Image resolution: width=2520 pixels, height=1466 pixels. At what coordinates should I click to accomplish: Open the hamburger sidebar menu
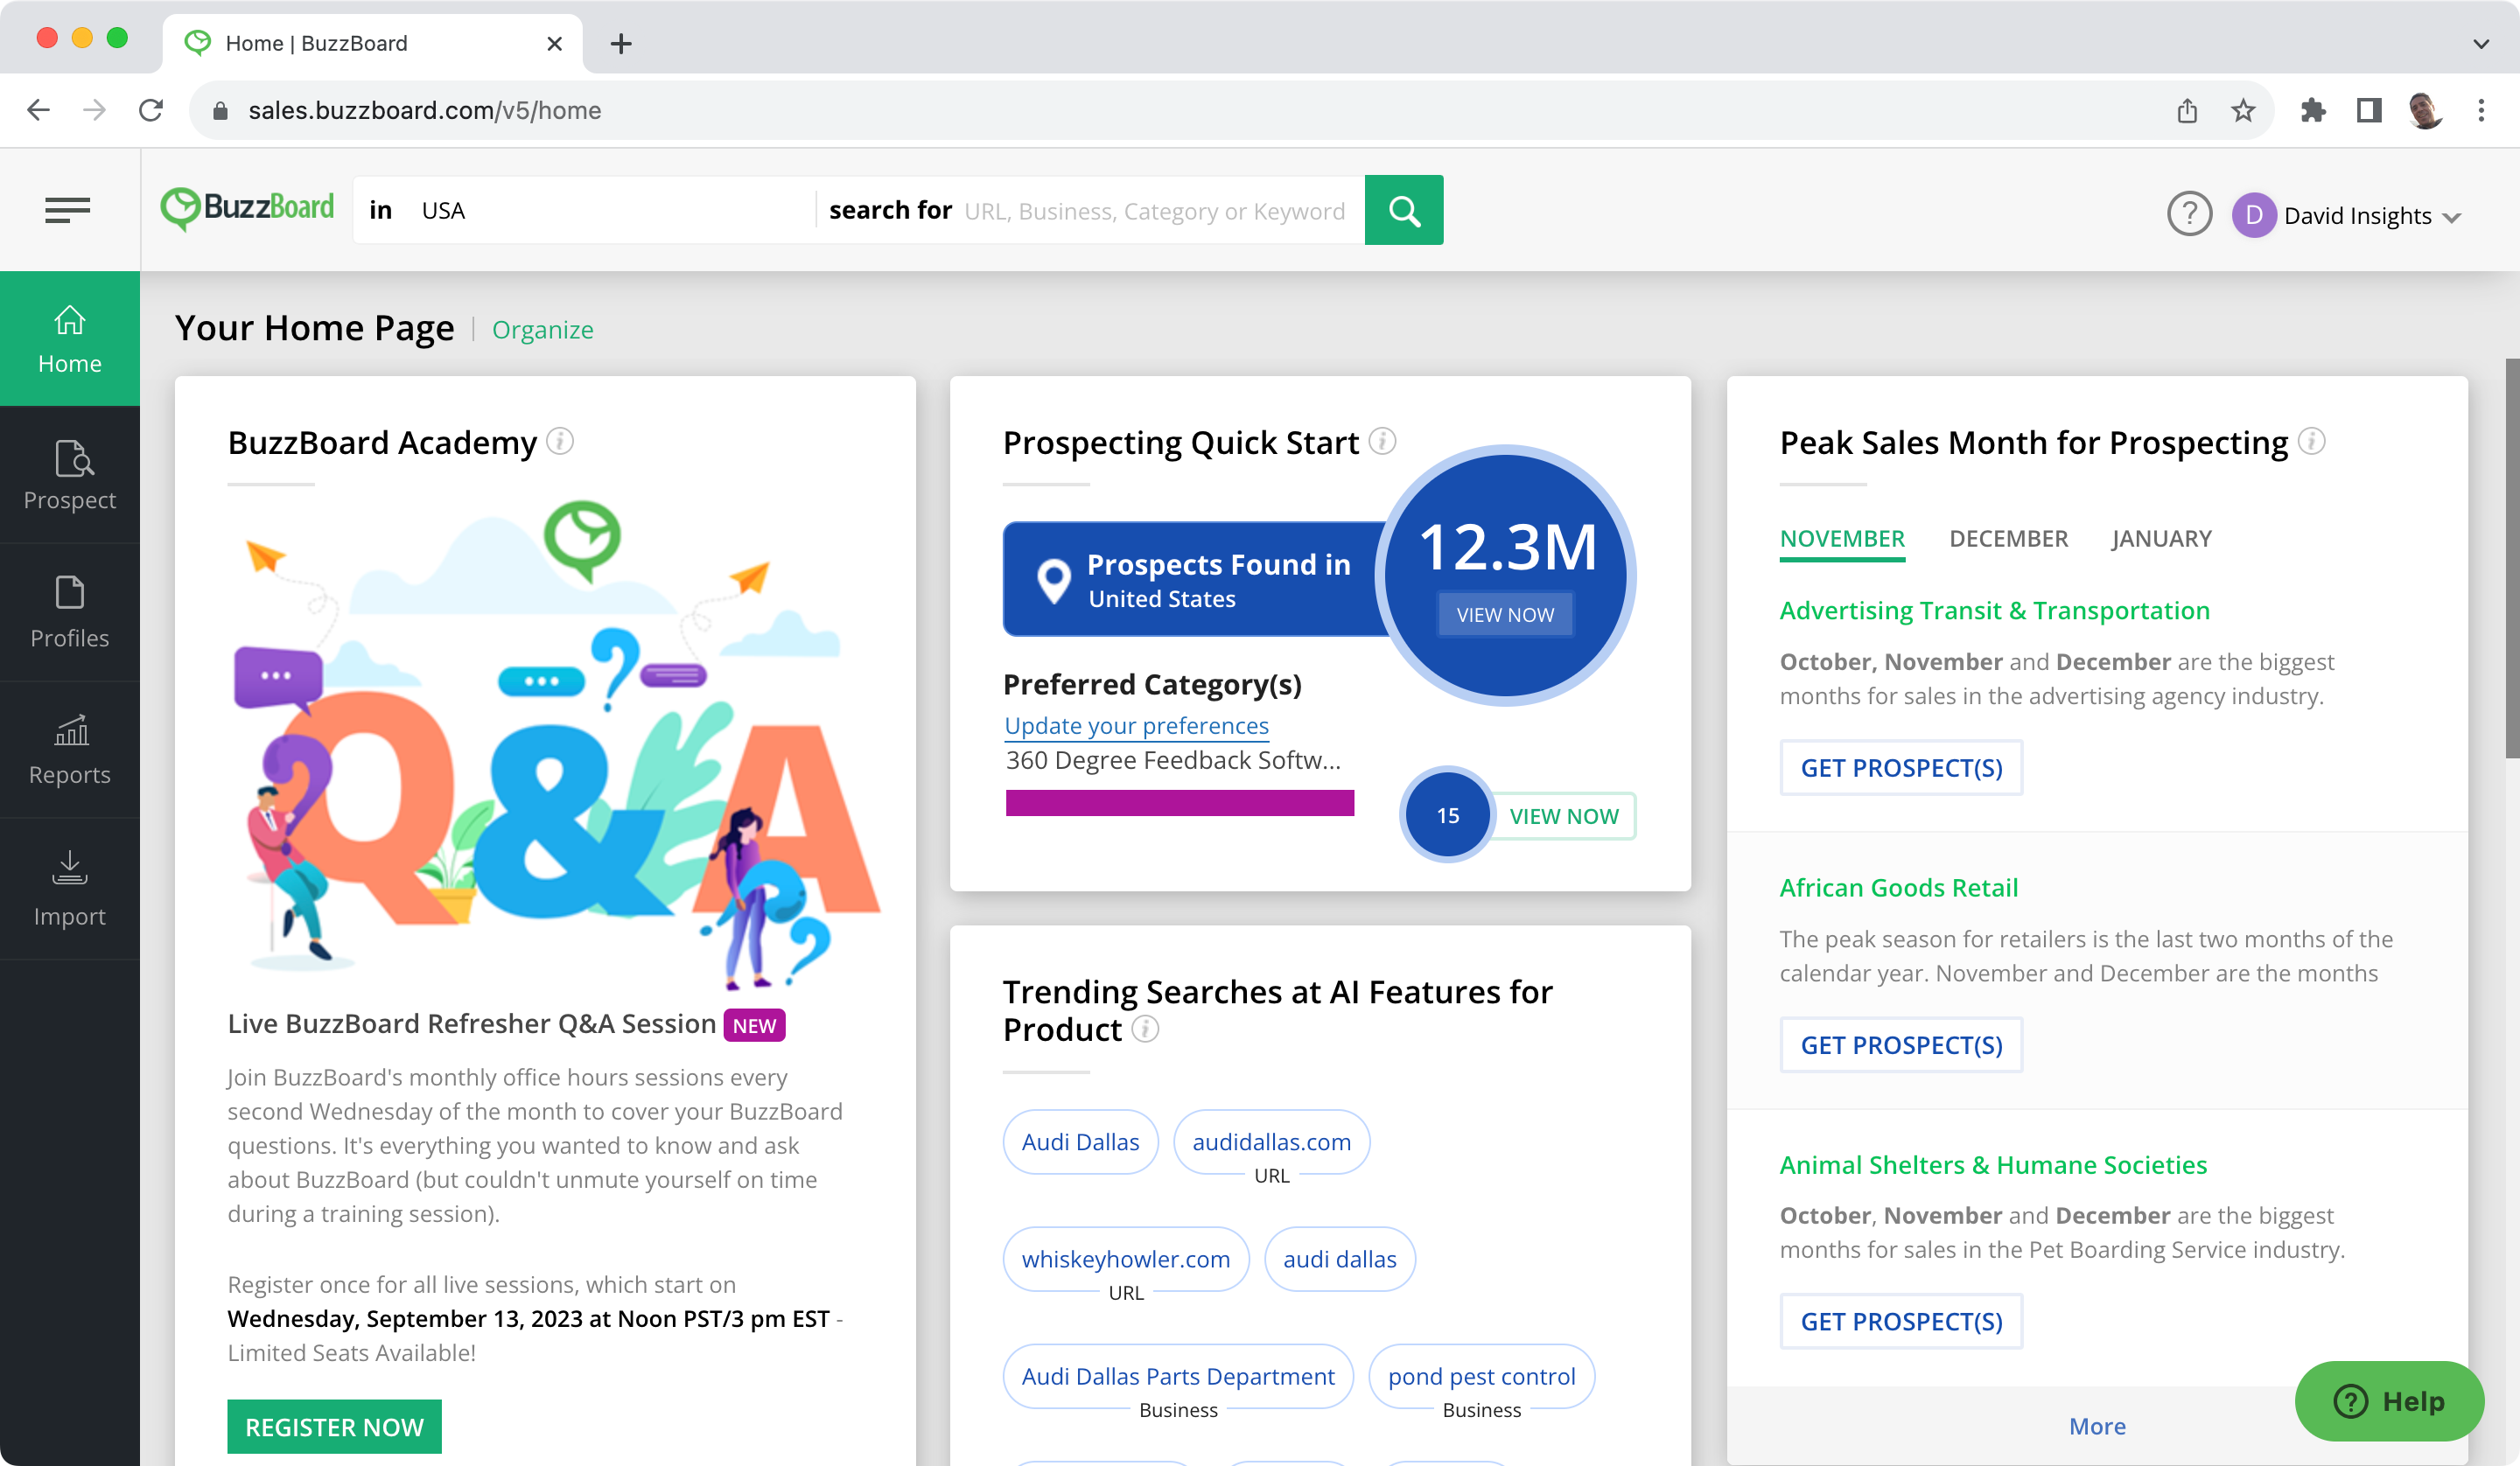point(67,210)
